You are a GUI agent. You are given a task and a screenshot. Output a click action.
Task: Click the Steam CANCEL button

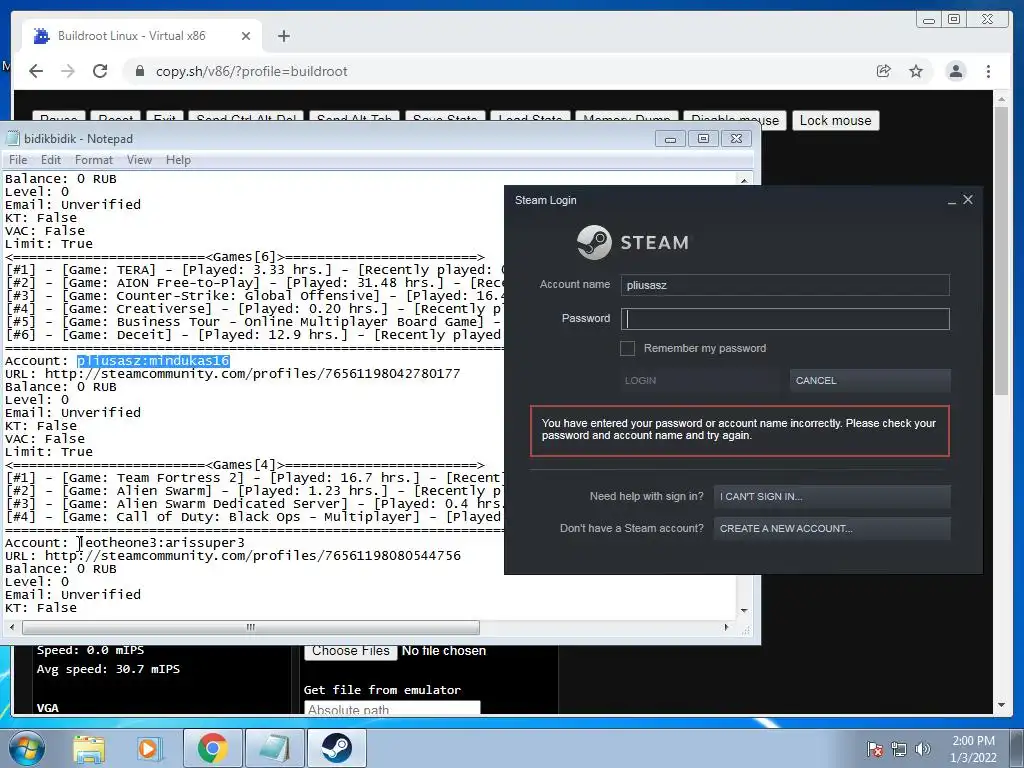870,380
